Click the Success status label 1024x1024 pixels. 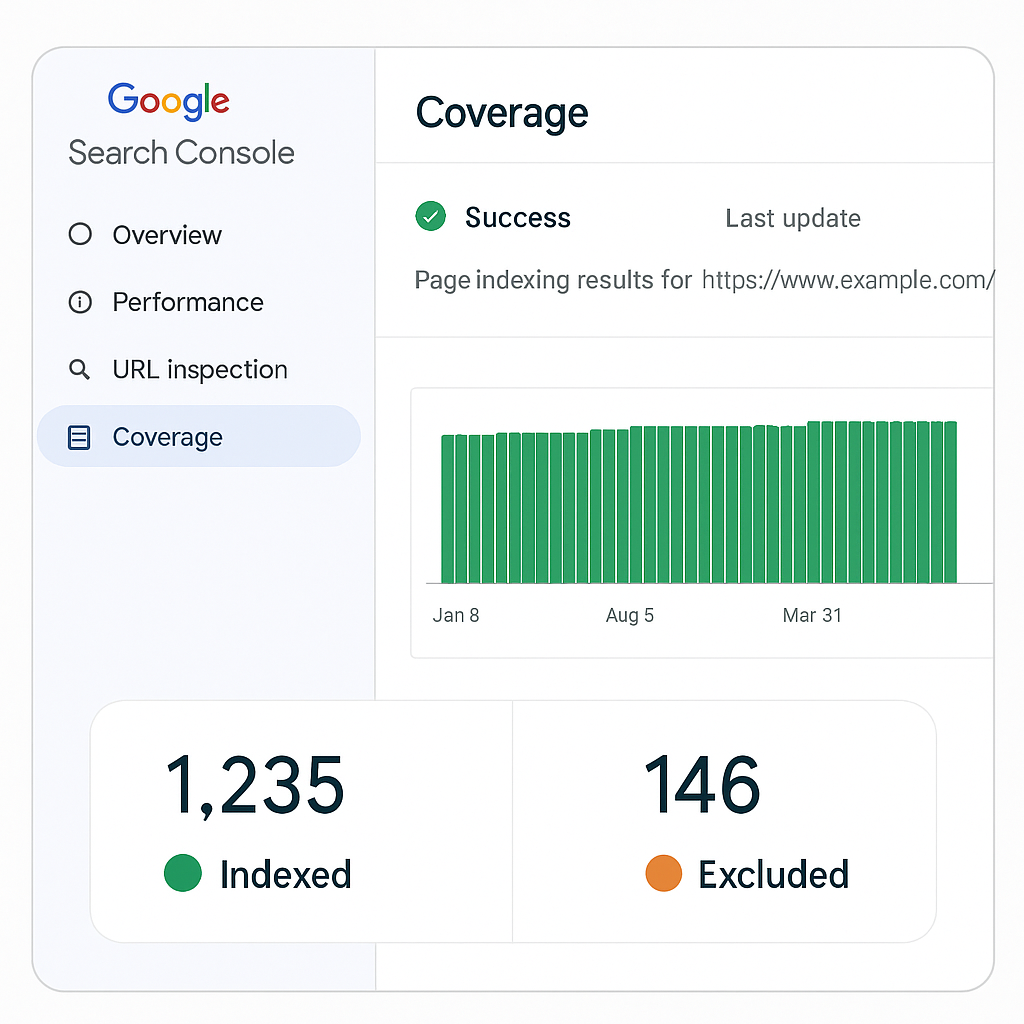click(x=518, y=217)
